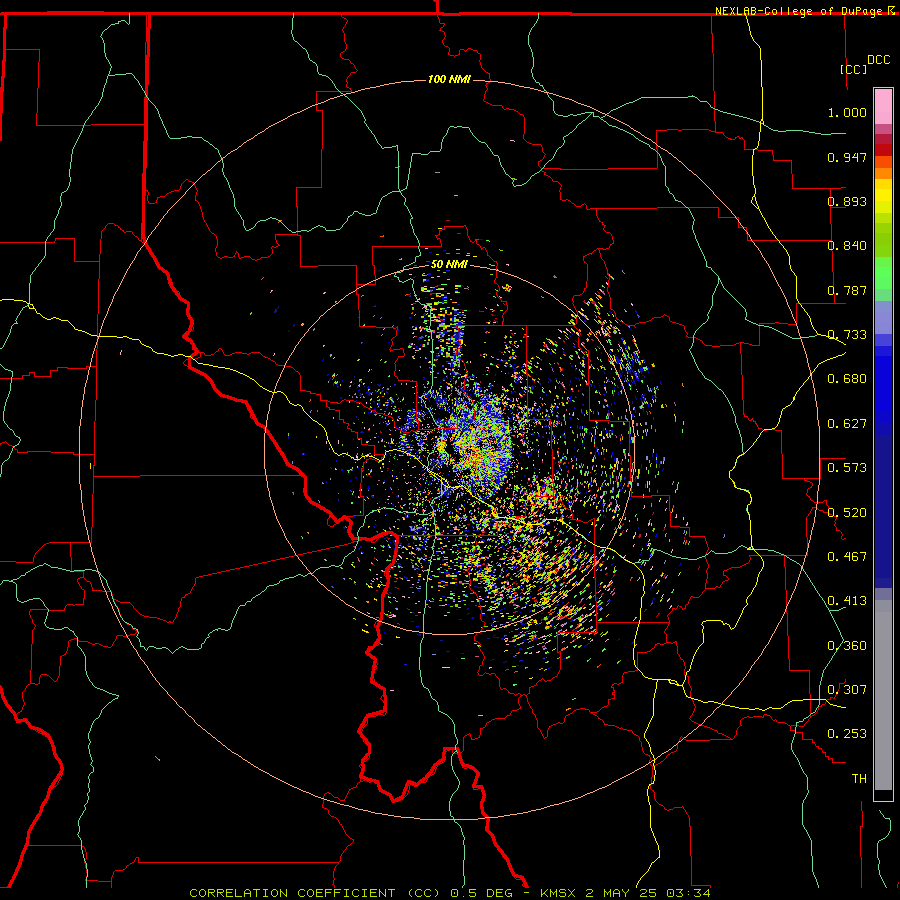Select the 0.893 scale value
Image resolution: width=900 pixels, height=900 pixels.
point(847,201)
